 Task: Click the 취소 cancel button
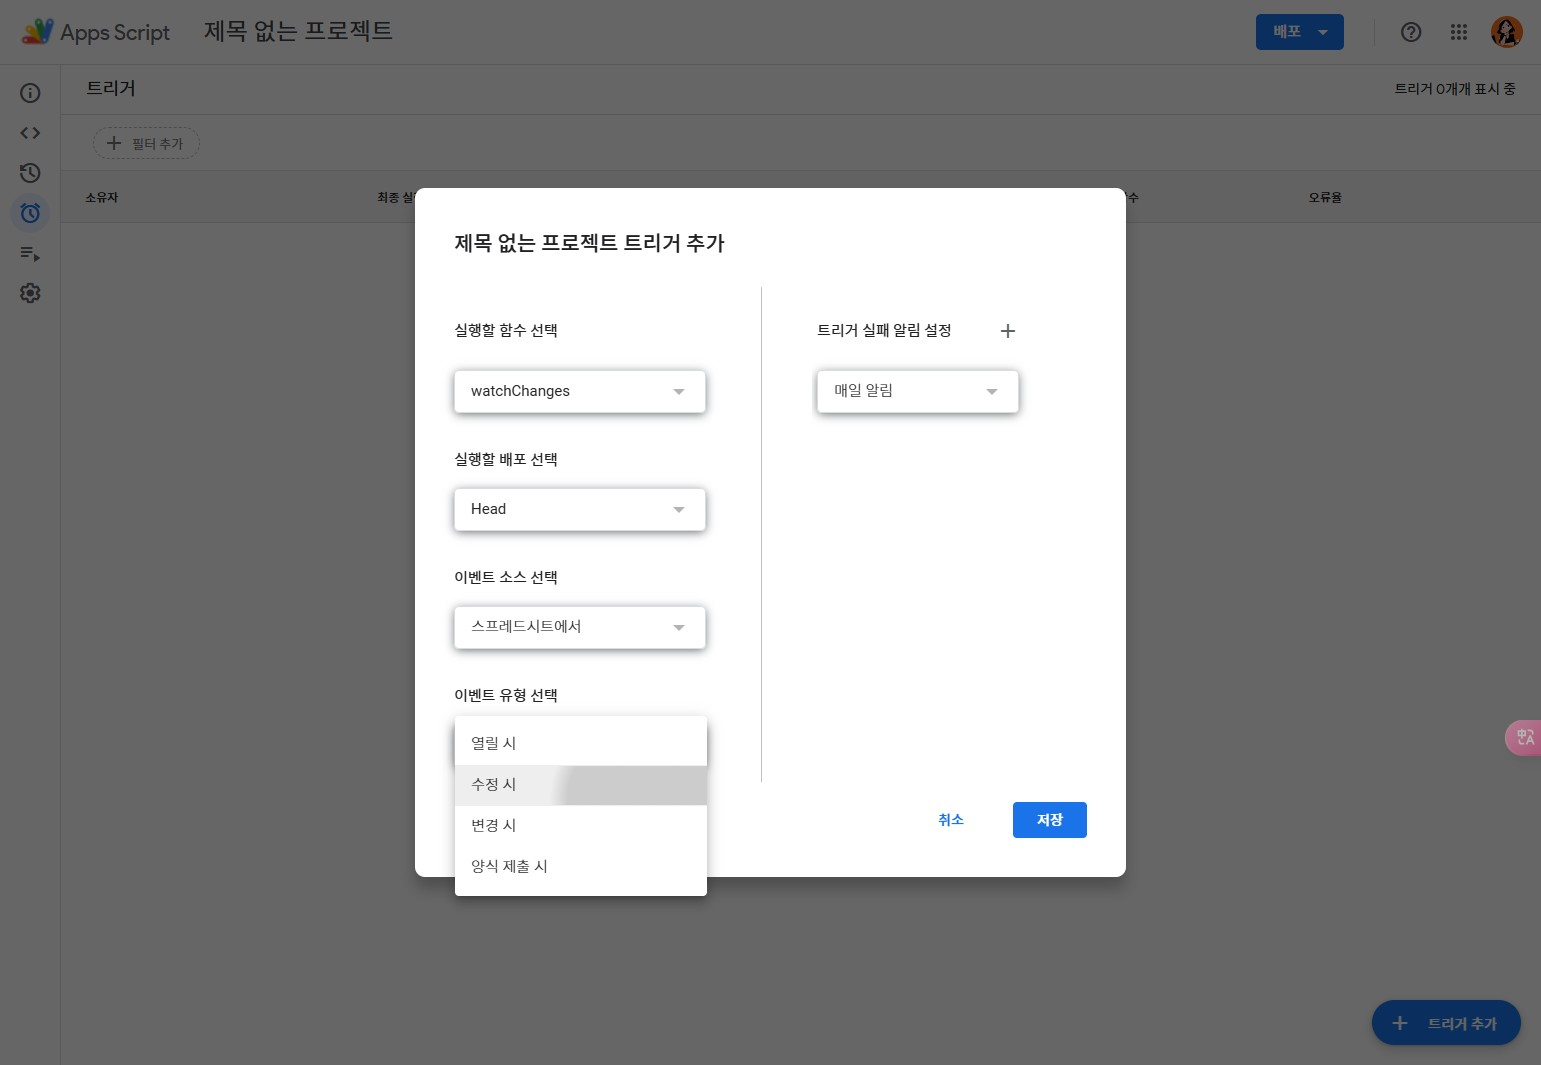point(951,820)
